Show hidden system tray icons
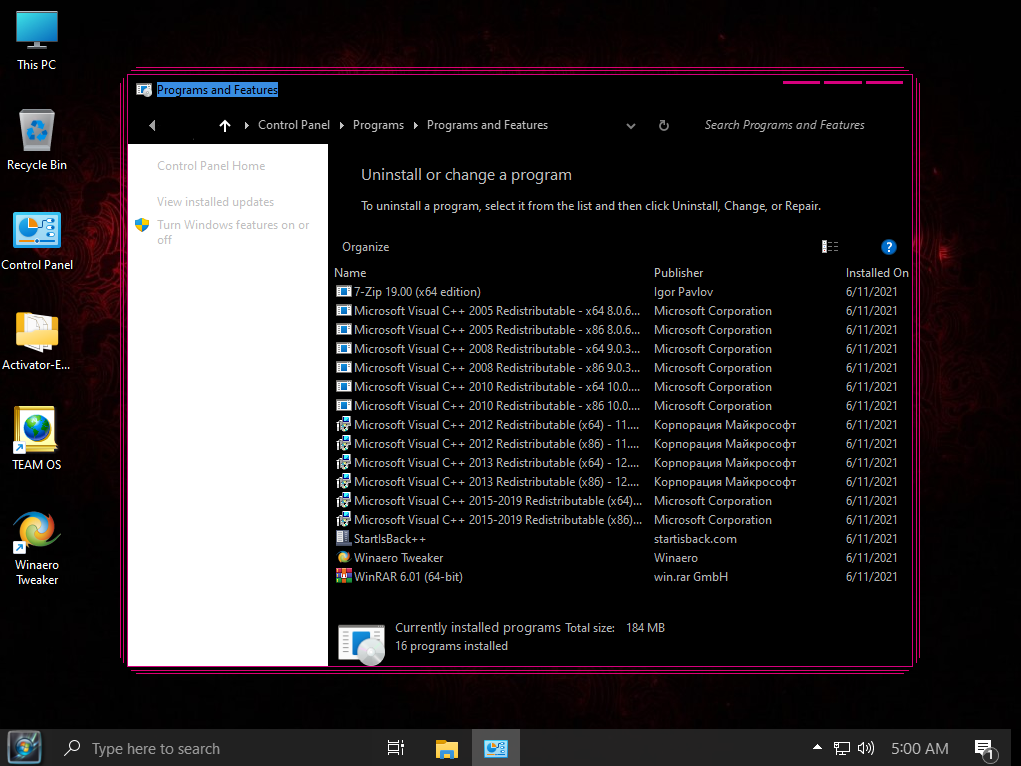The height and width of the screenshot is (766, 1021). coord(817,747)
